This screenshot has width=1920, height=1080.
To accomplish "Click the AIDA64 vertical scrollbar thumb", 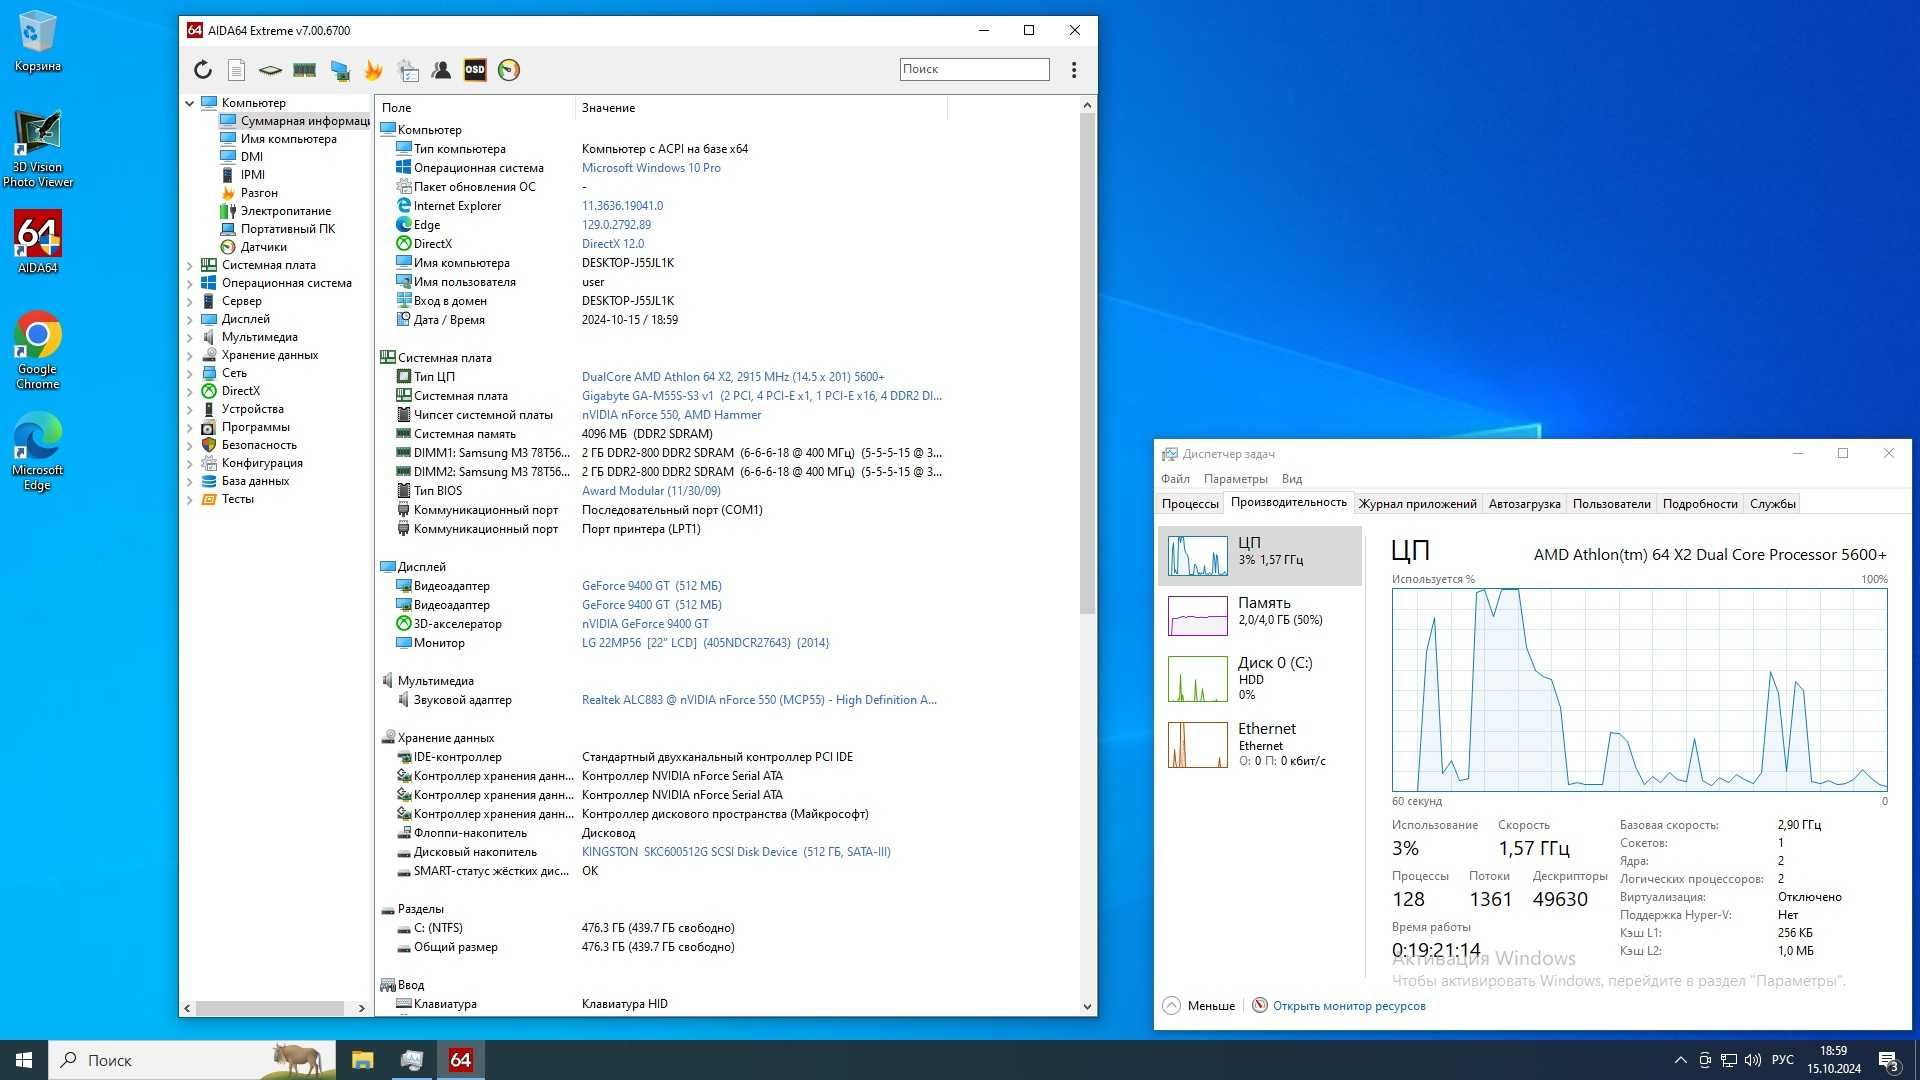I will point(1087,364).
